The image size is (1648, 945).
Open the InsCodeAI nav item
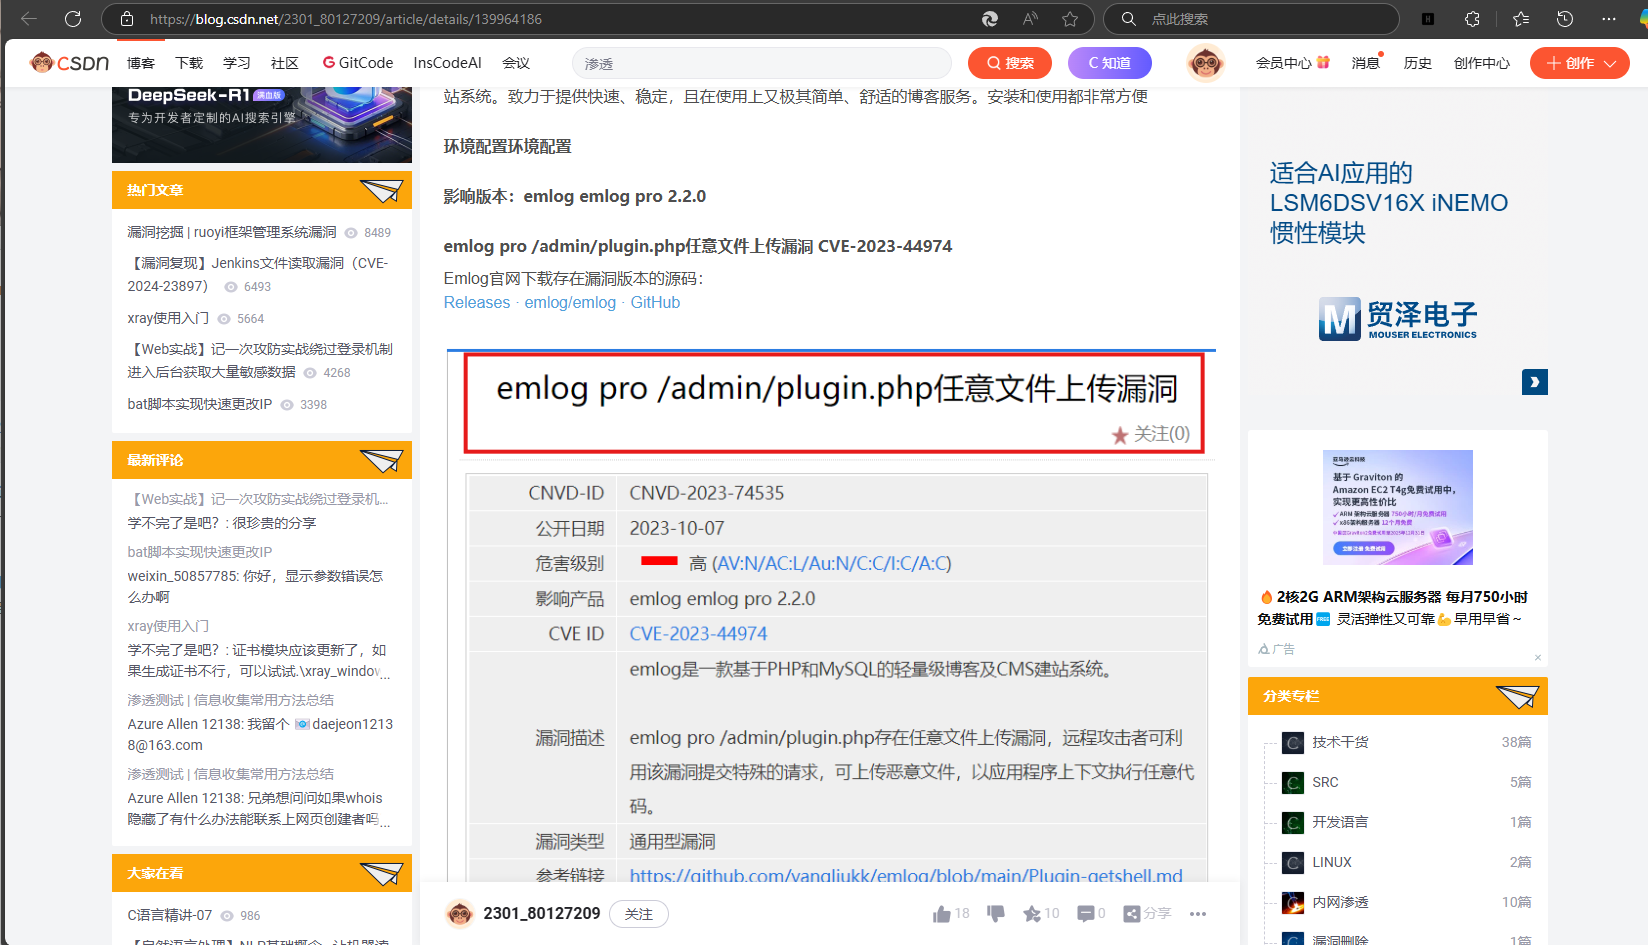(447, 63)
